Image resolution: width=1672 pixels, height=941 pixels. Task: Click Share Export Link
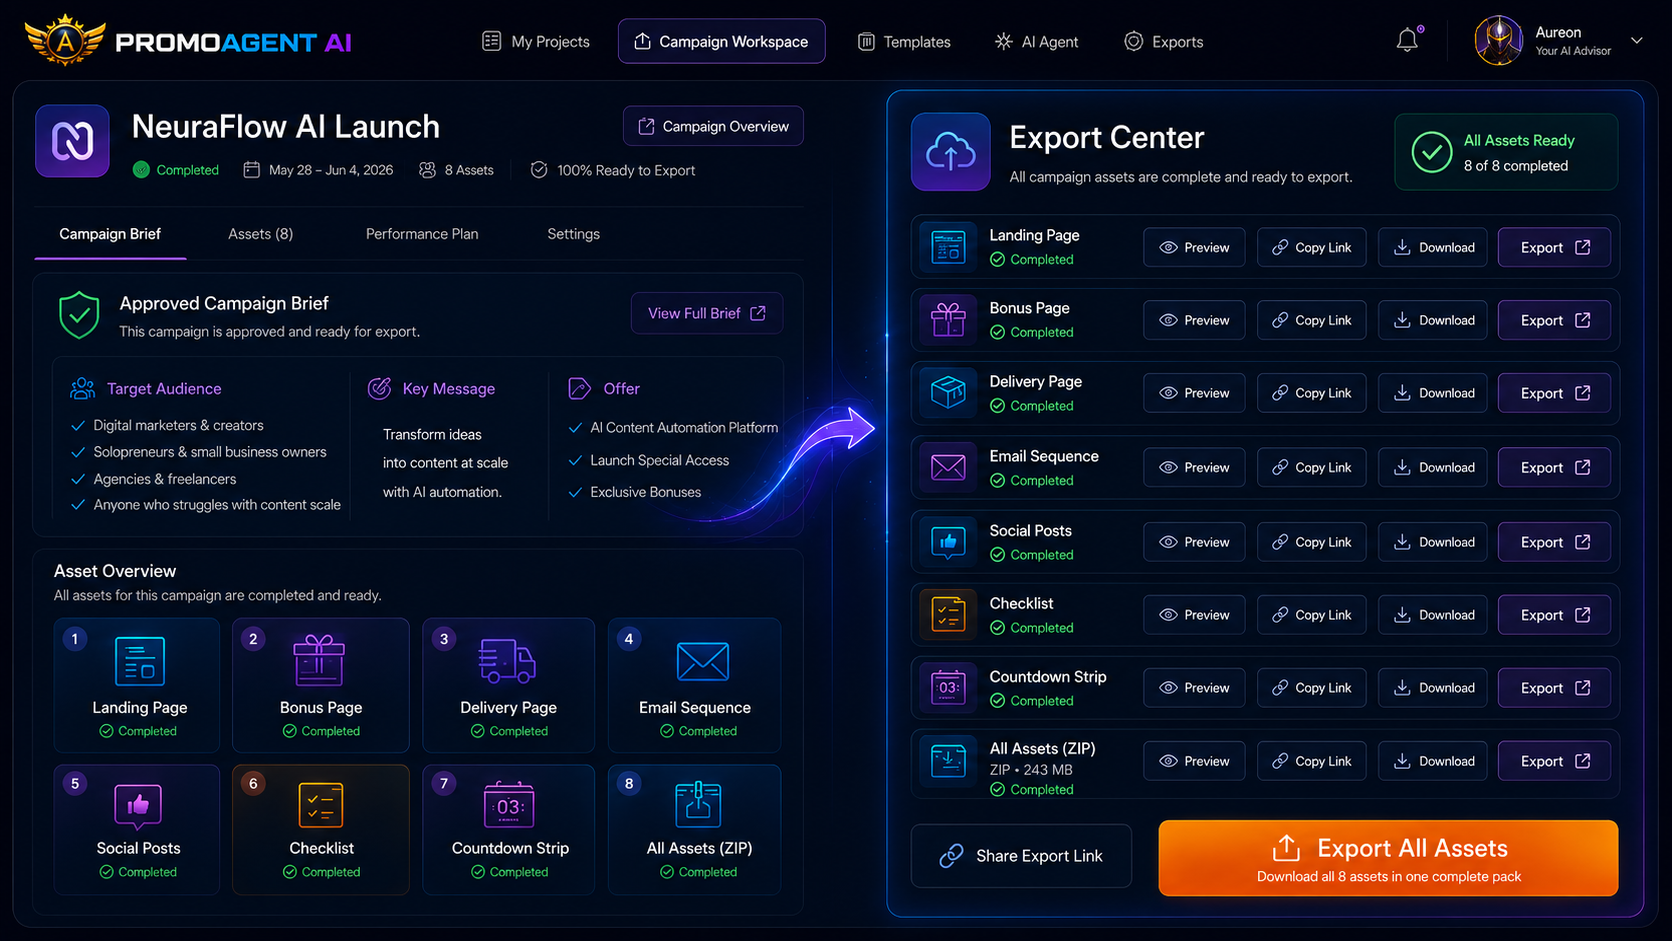(1021, 856)
